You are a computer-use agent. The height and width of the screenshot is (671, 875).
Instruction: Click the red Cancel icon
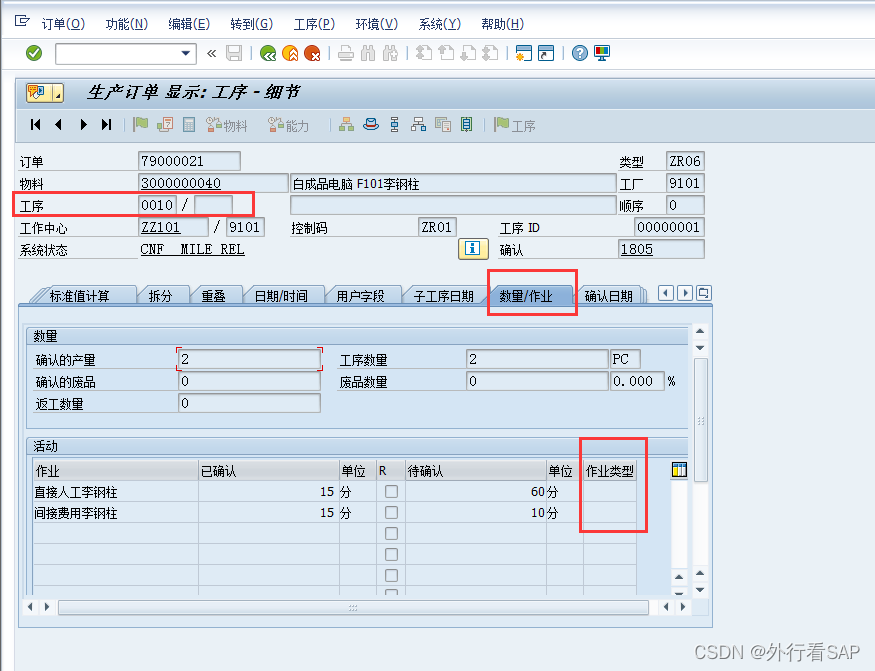click(312, 54)
